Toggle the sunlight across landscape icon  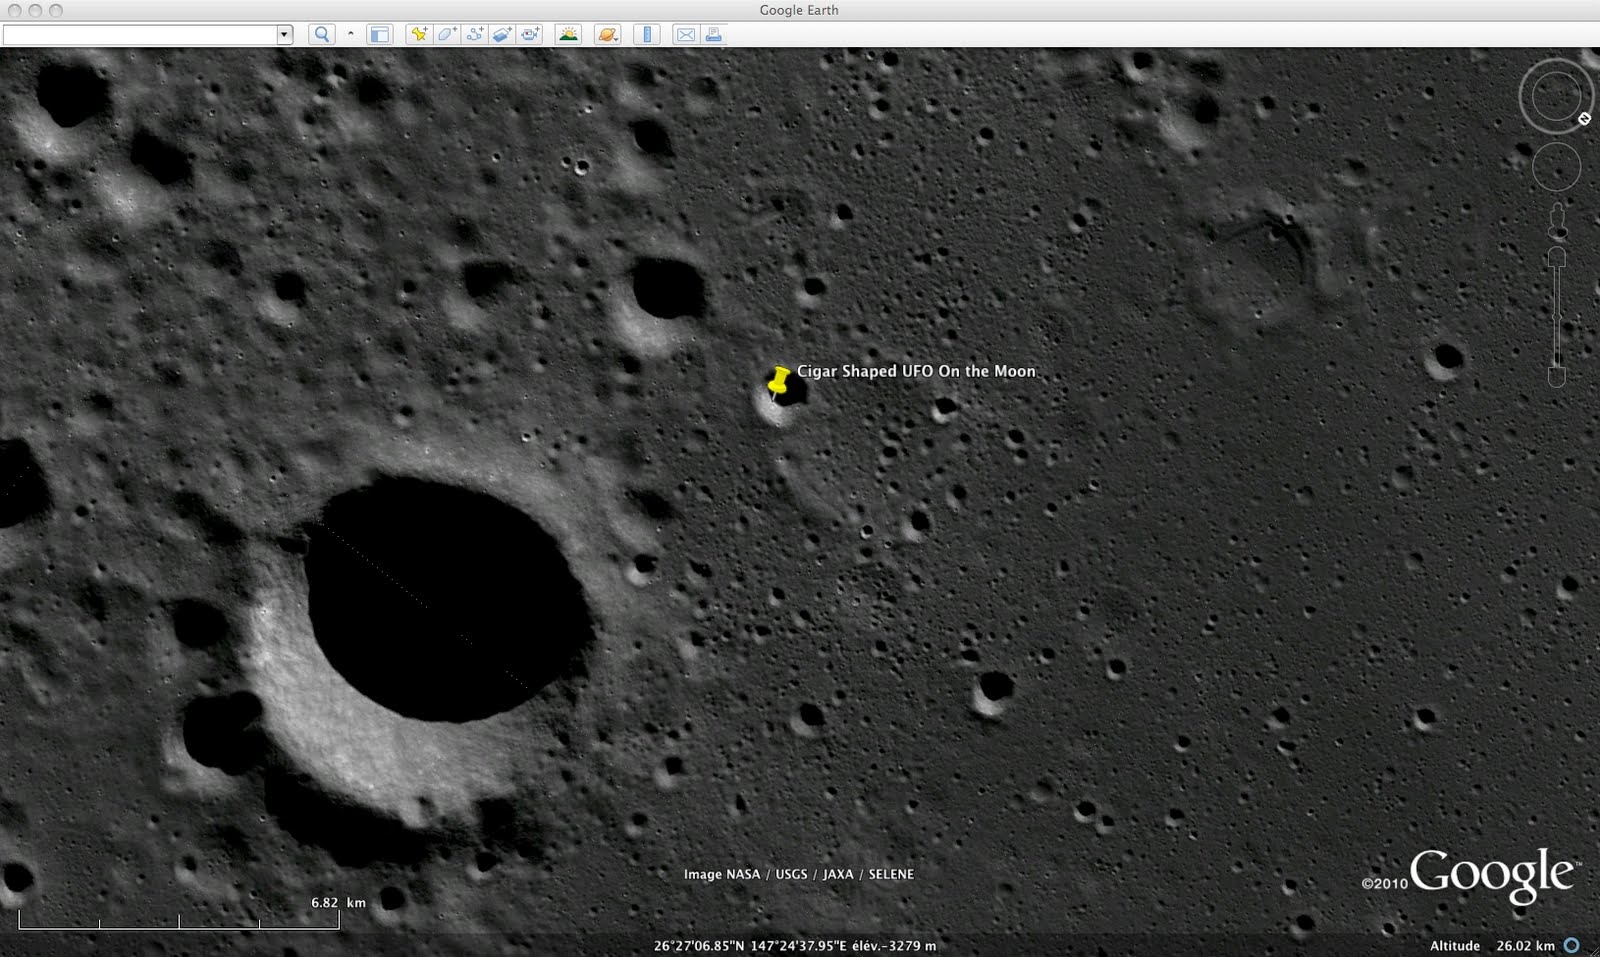click(x=568, y=34)
